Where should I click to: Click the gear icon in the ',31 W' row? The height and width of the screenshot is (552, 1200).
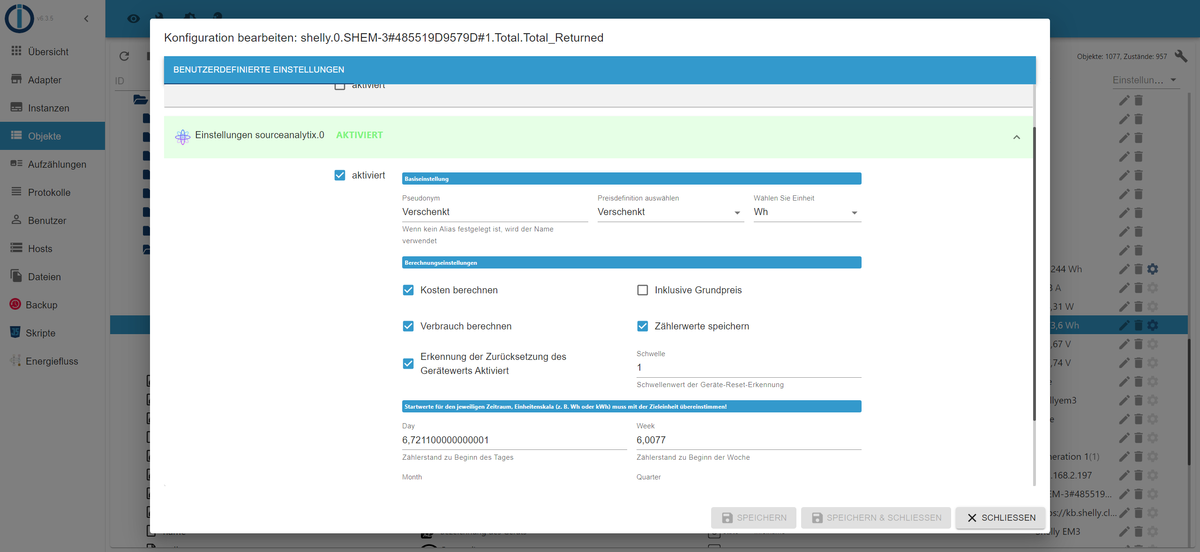point(1153,306)
